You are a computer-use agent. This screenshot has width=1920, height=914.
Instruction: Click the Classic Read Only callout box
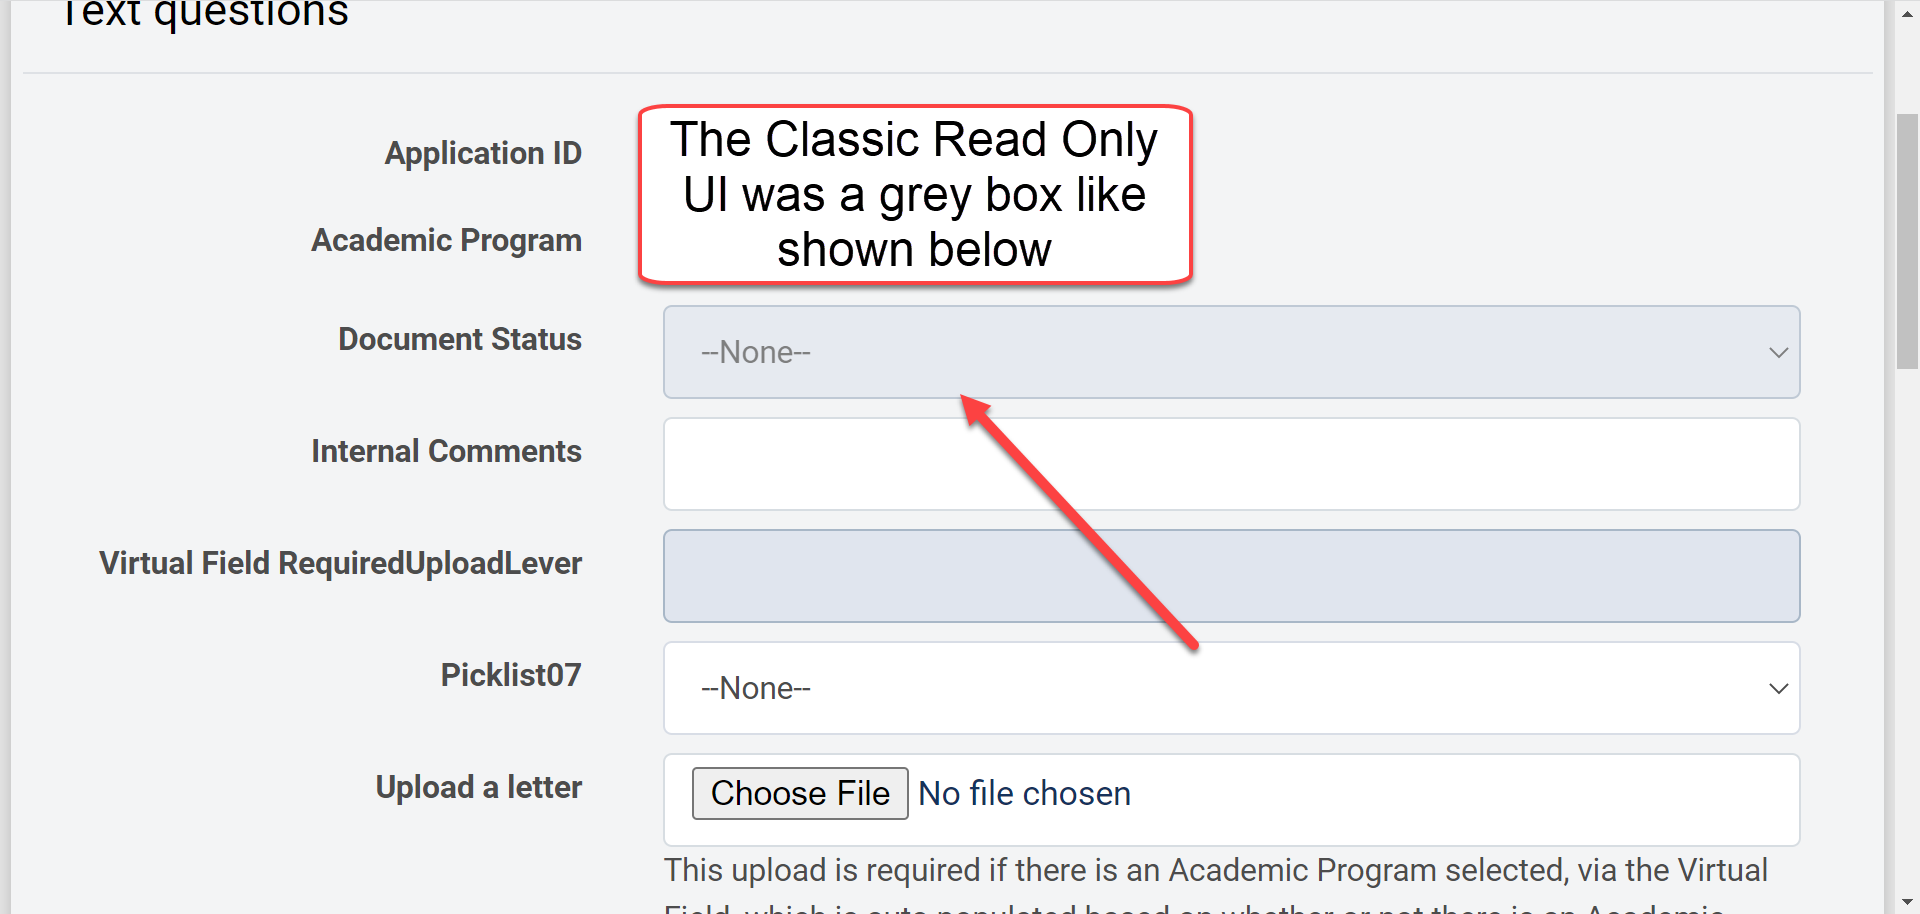914,194
